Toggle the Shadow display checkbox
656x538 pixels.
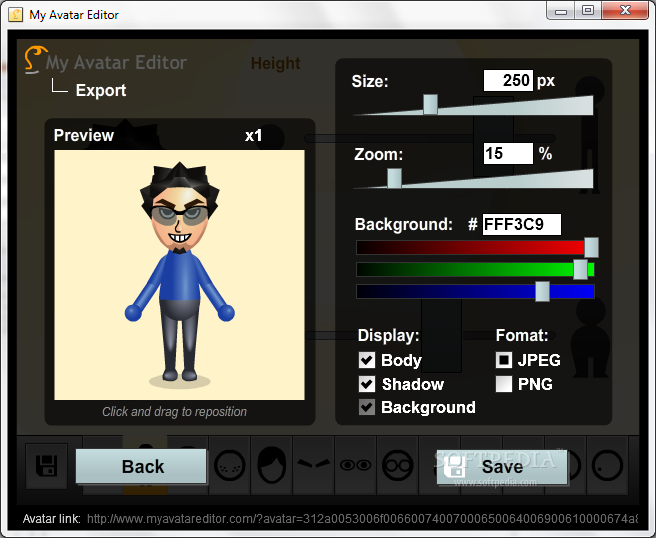tap(367, 384)
